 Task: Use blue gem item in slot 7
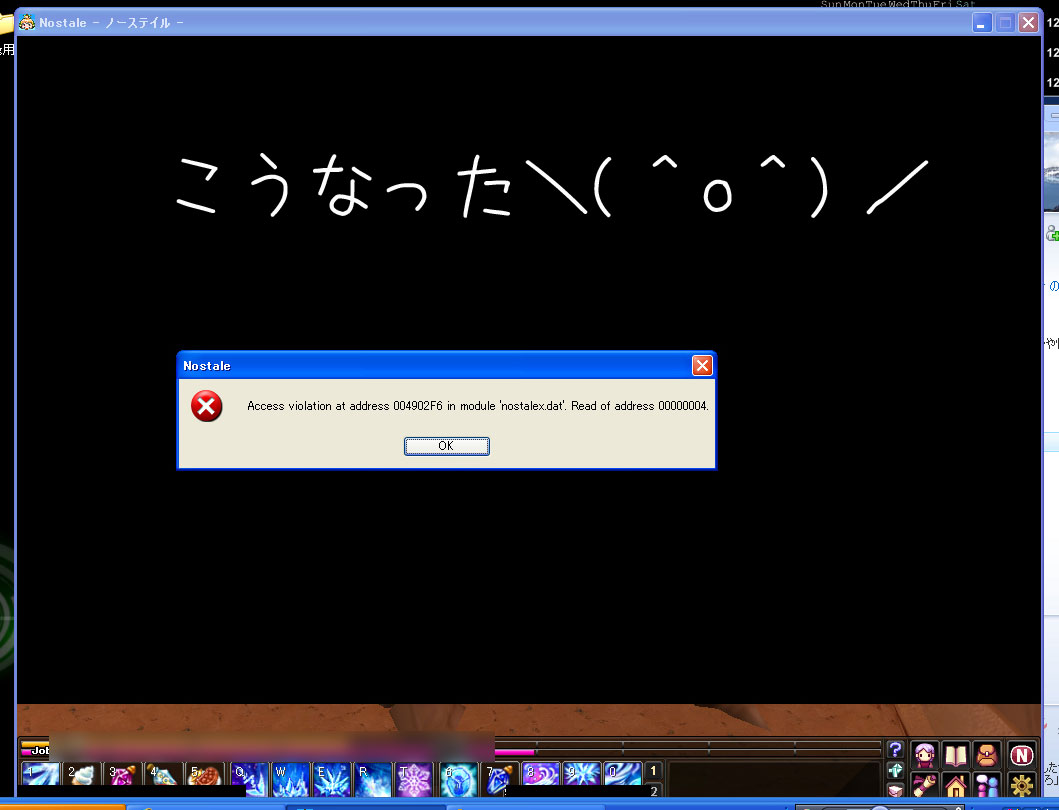click(x=500, y=777)
